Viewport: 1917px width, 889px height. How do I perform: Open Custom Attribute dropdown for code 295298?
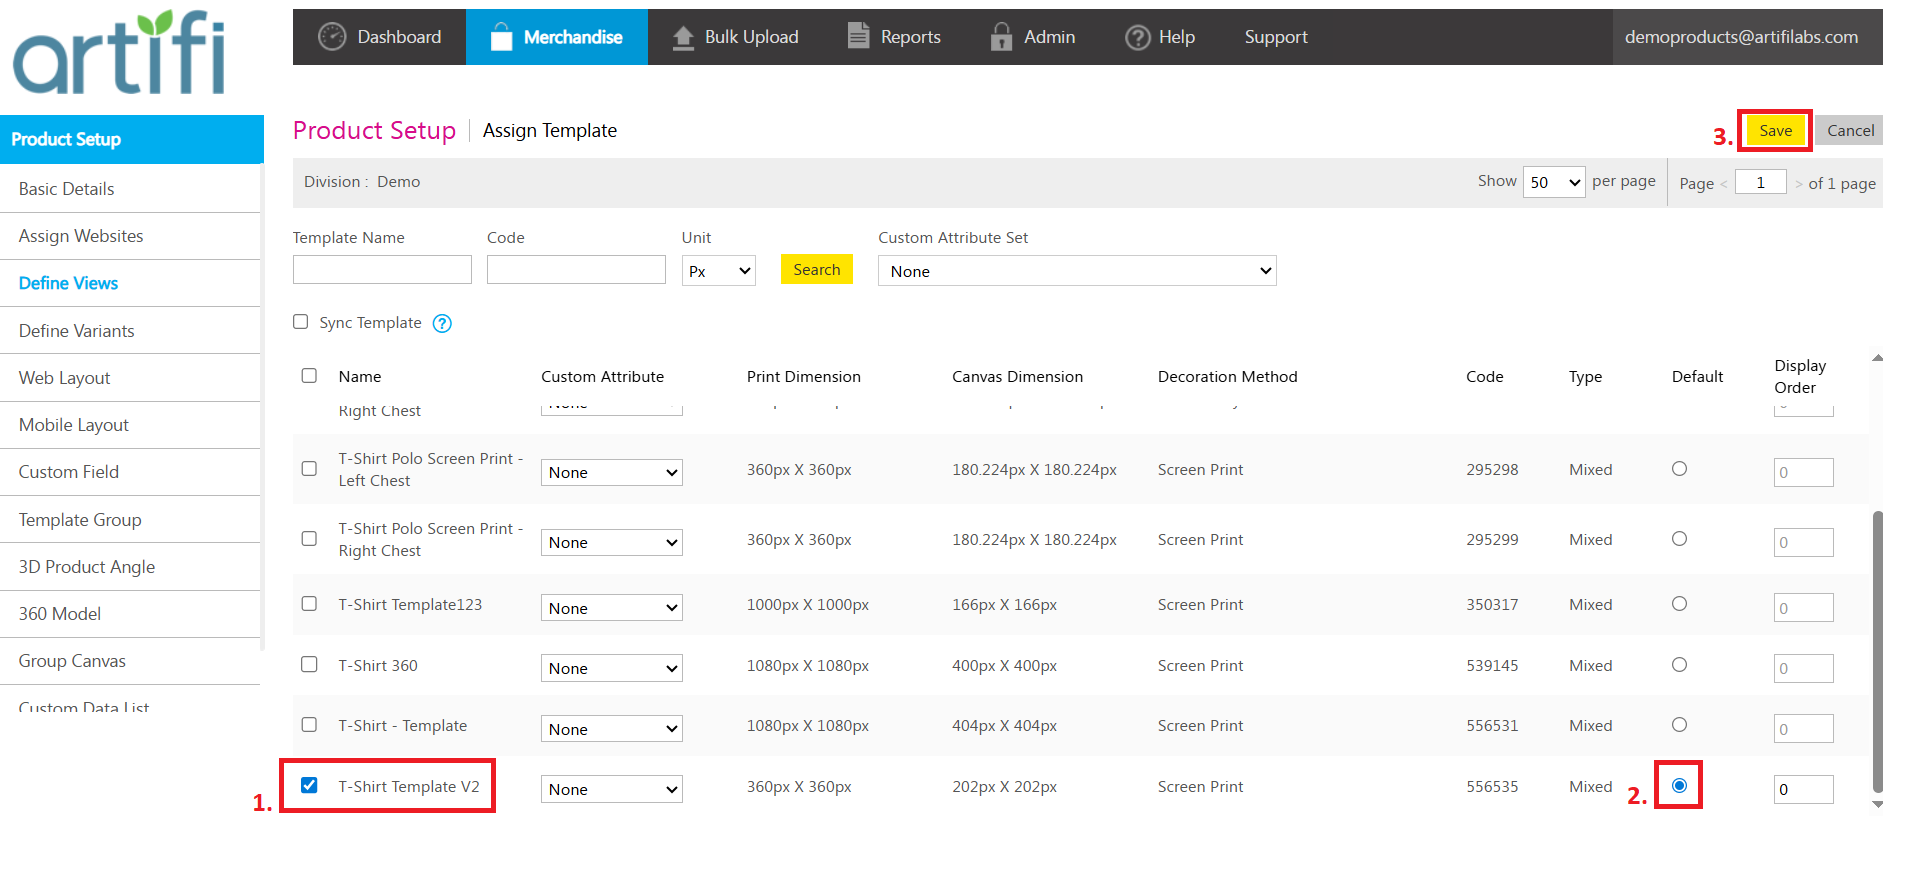[612, 472]
